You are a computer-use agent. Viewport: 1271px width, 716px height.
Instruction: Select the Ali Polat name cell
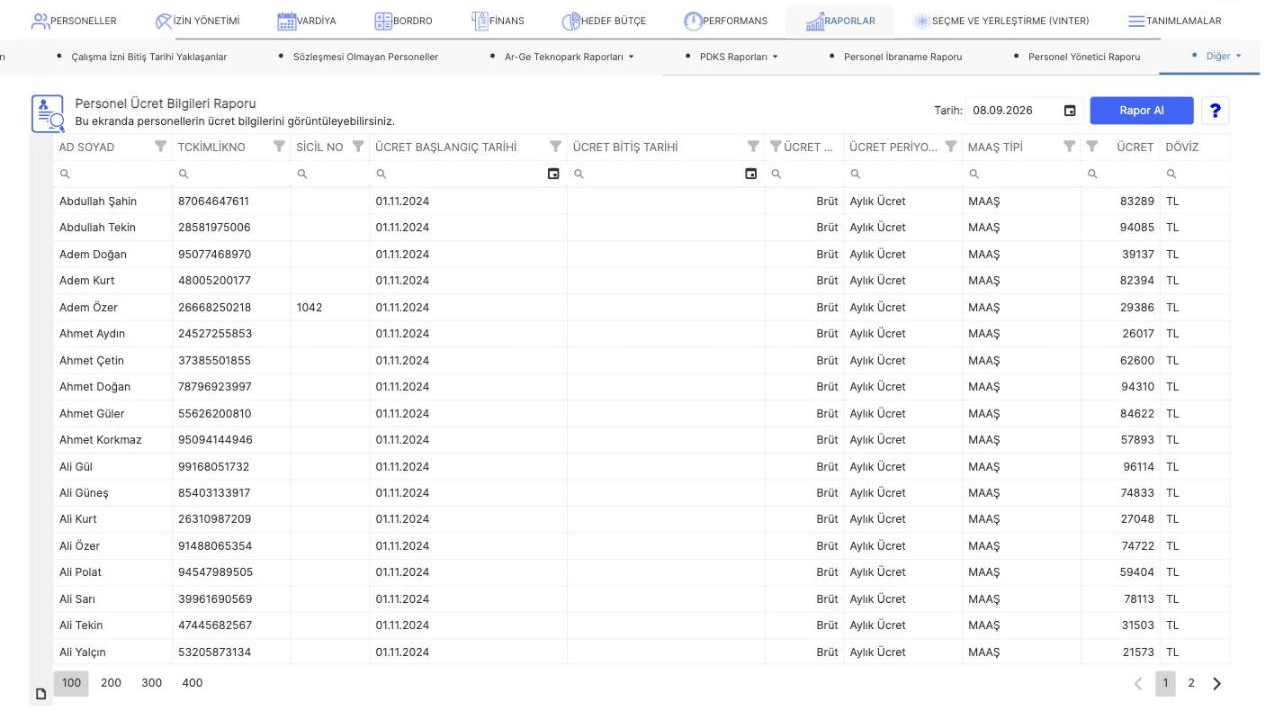point(81,573)
